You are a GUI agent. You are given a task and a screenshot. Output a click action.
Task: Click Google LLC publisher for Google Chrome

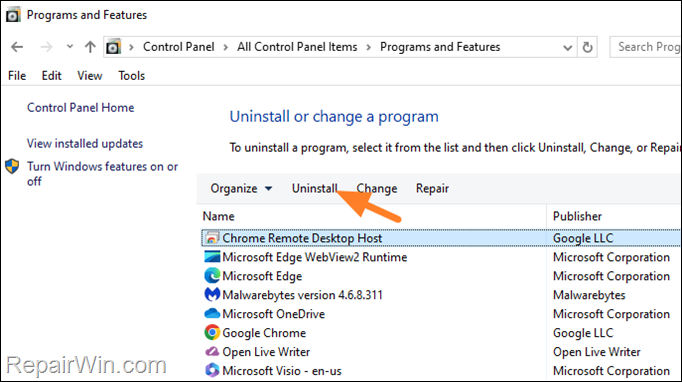(583, 333)
